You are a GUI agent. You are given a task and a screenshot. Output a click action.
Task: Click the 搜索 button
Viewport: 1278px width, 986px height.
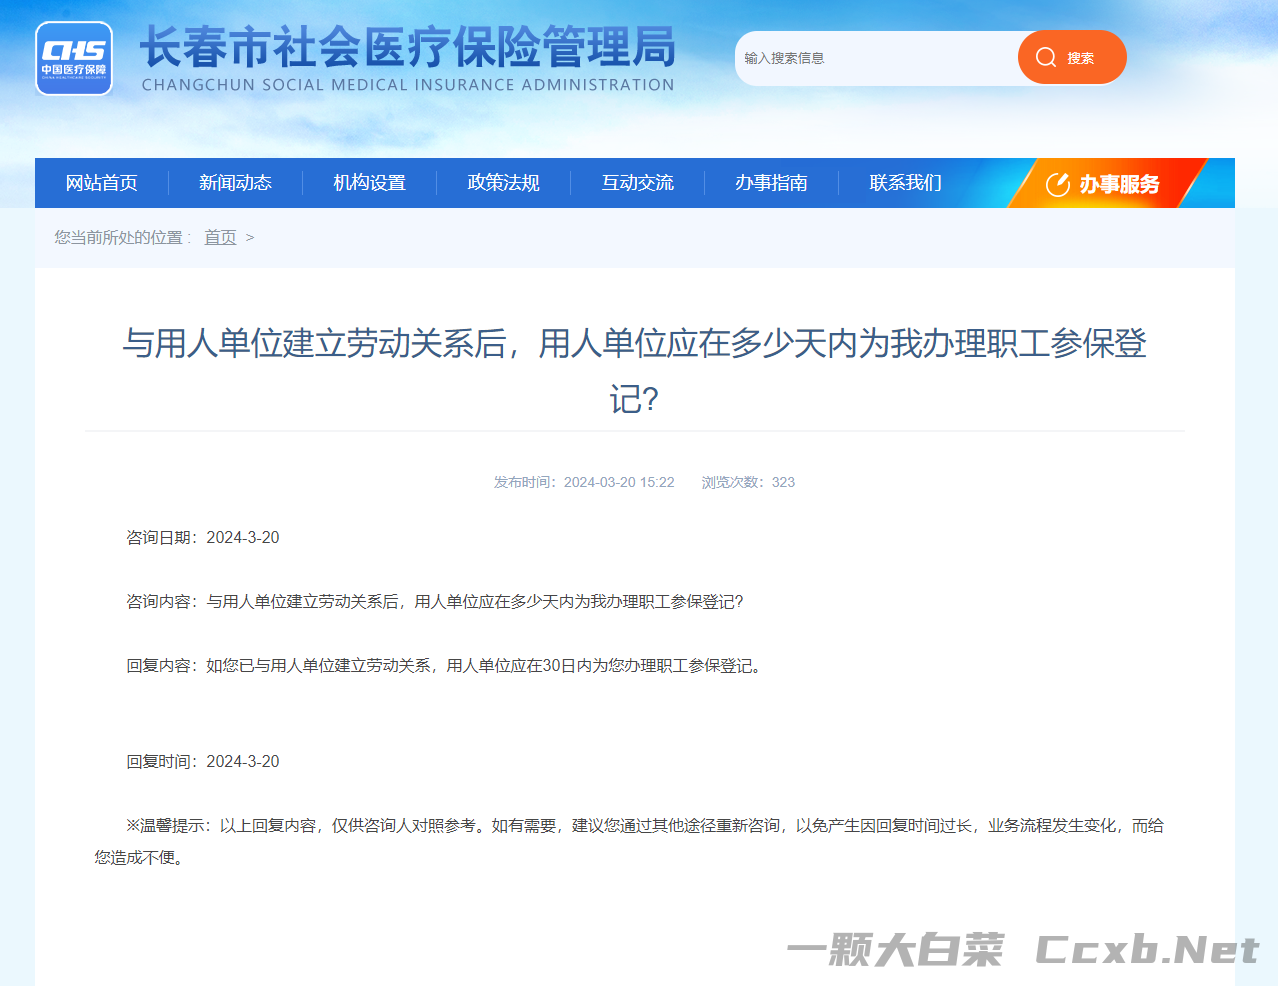click(x=1071, y=58)
